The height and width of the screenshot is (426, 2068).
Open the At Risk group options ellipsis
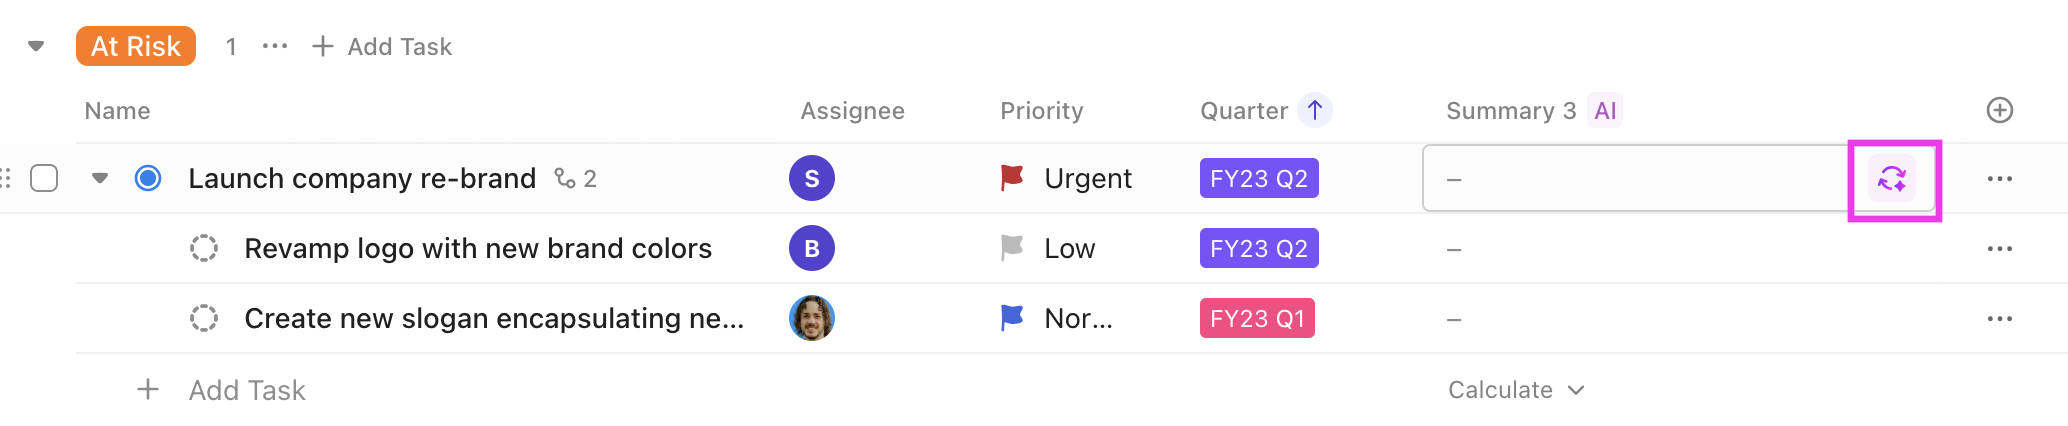[x=275, y=46]
